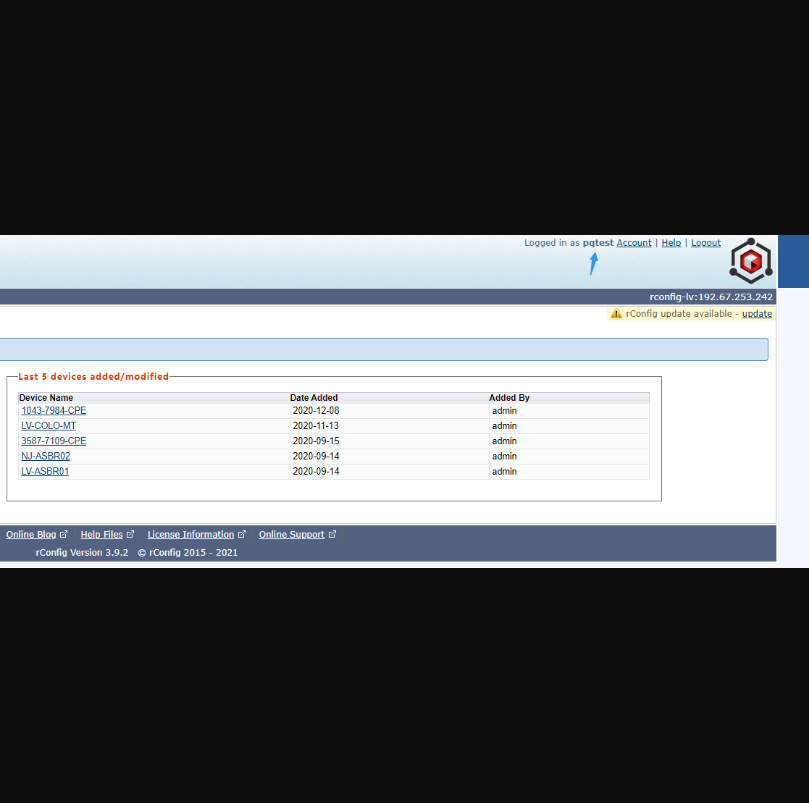Go to Online Support footer link
809x803 pixels.
291,535
